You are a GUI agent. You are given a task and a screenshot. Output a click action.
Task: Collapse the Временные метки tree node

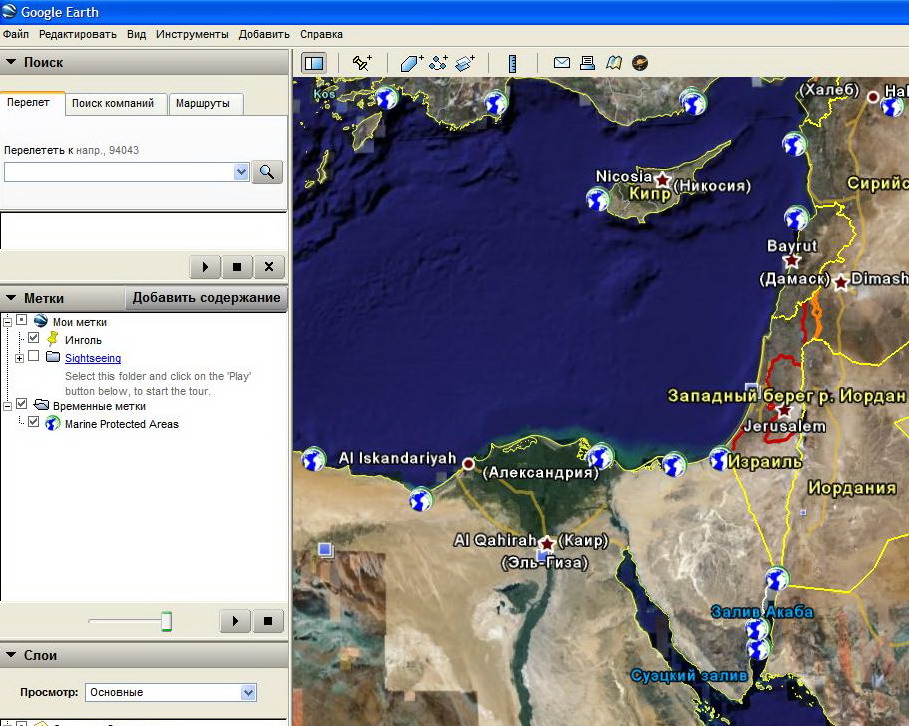click(8, 406)
